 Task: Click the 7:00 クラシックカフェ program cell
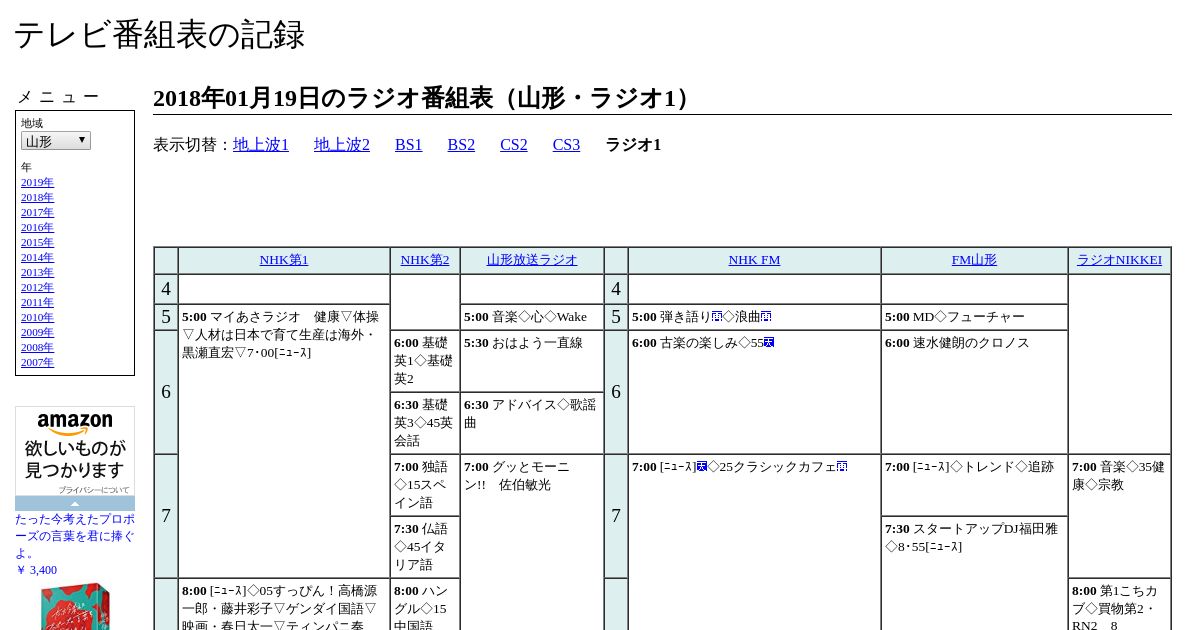754,542
